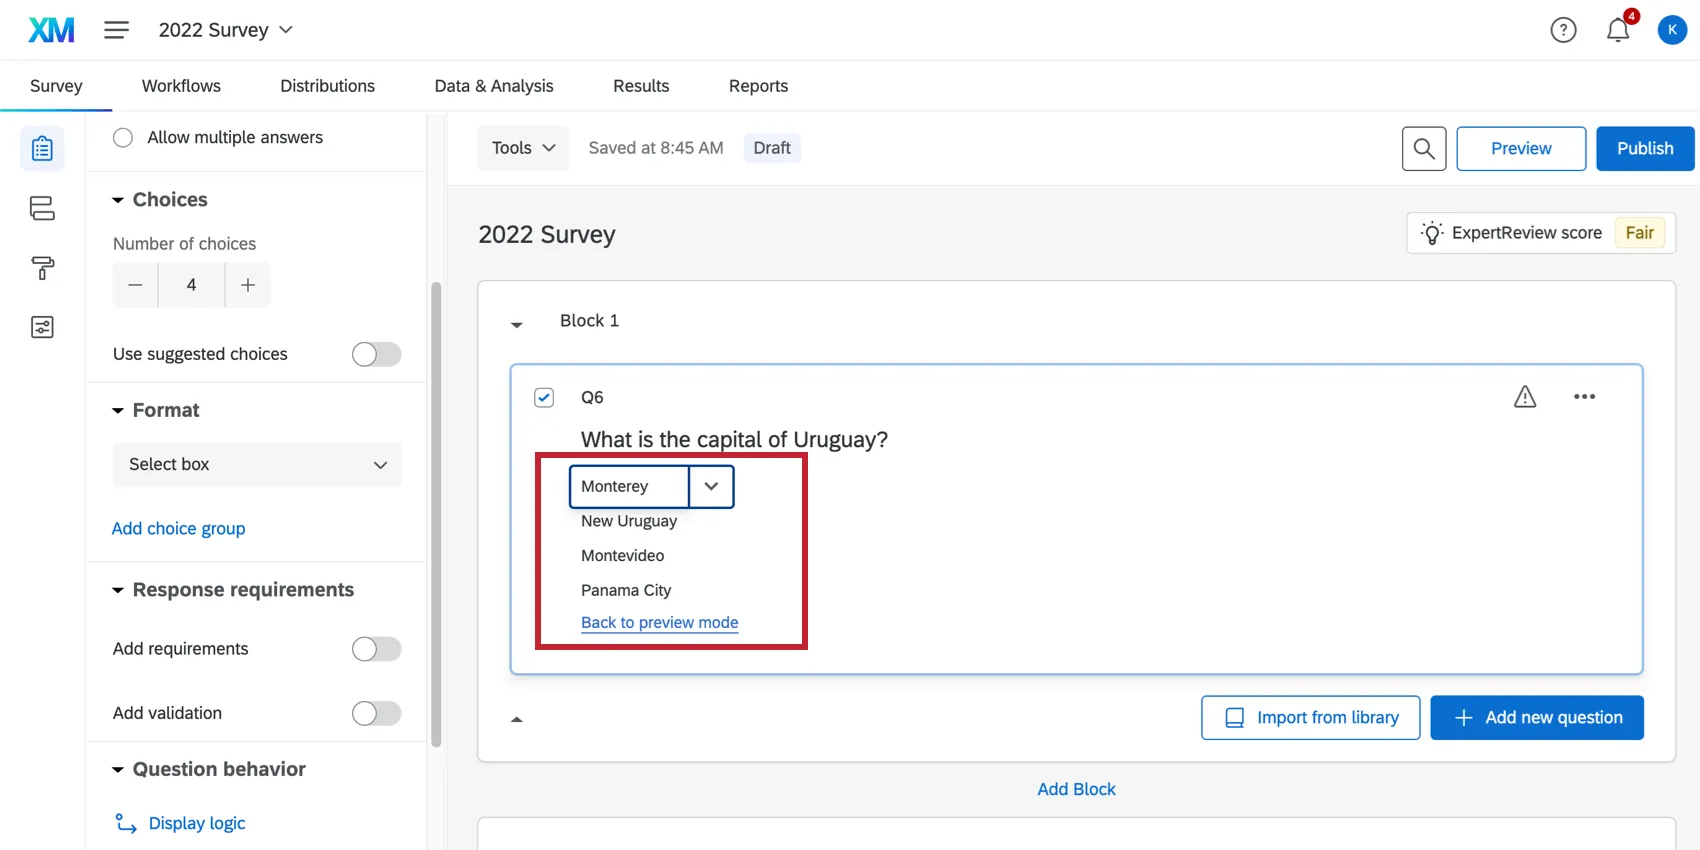This screenshot has width=1700, height=850.
Task: Open Q6 three-dot options menu
Action: (x=1584, y=397)
